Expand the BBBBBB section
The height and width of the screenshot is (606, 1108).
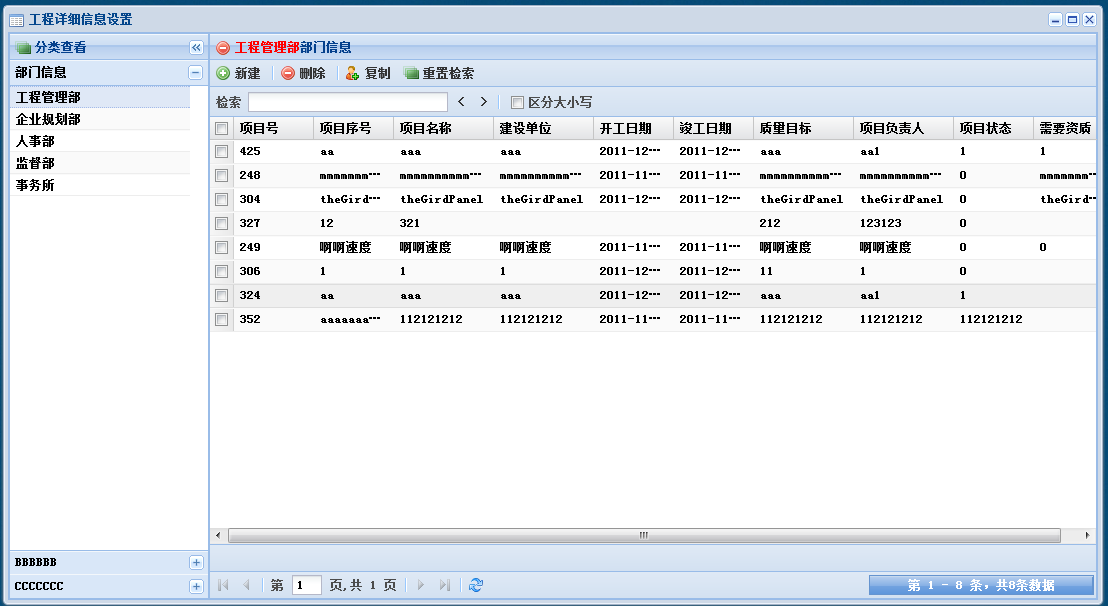(x=196, y=562)
